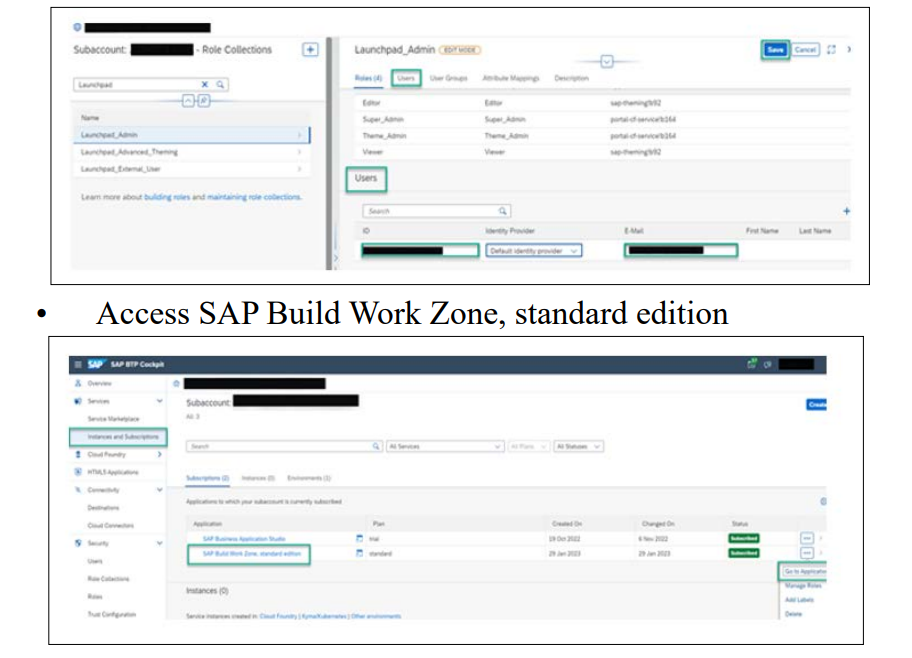Click the pin header icon below the Launchpad search

[x=204, y=101]
